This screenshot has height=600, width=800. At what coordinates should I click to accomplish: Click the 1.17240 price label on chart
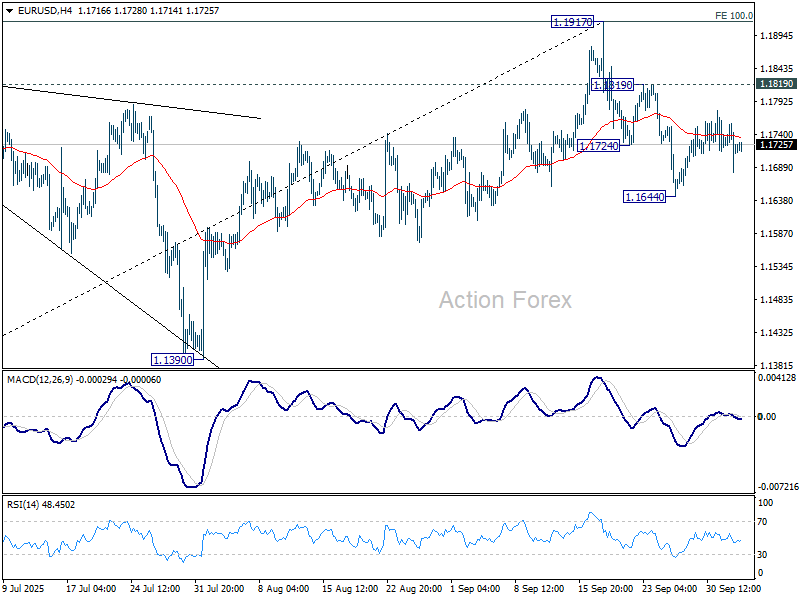599,146
